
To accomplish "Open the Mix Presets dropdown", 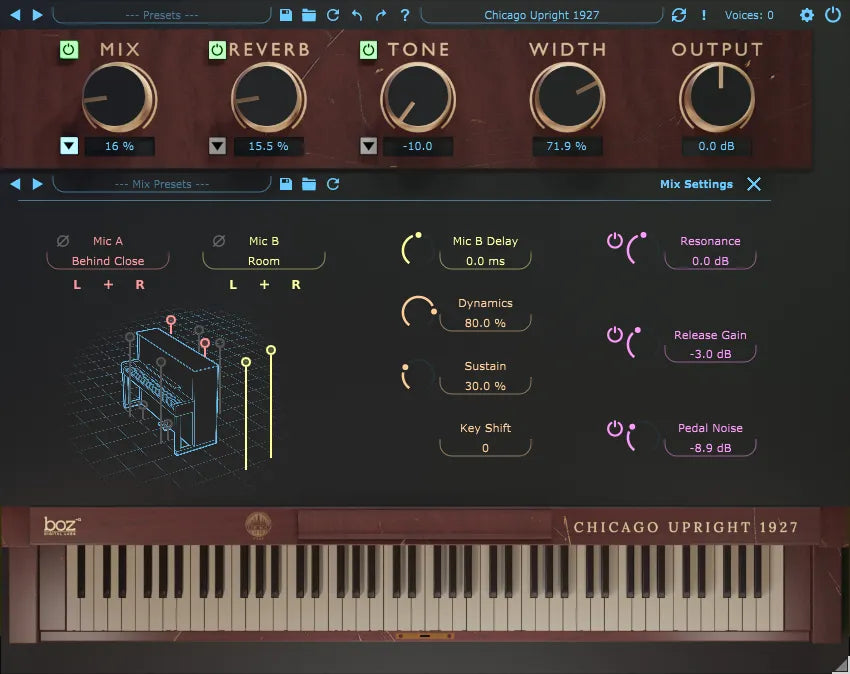I will [160, 184].
